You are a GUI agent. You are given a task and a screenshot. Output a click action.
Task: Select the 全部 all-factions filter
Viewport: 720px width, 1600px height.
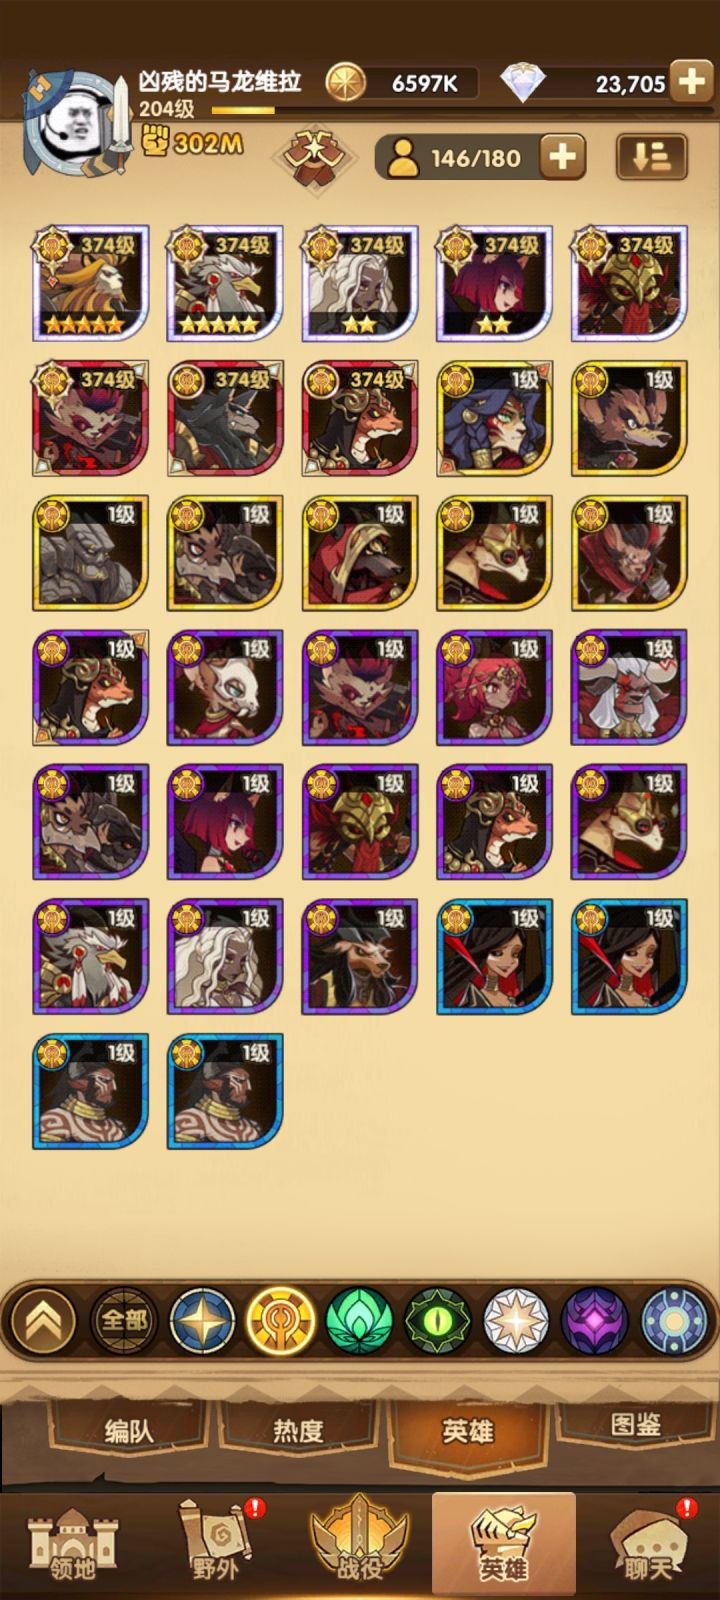point(124,1320)
